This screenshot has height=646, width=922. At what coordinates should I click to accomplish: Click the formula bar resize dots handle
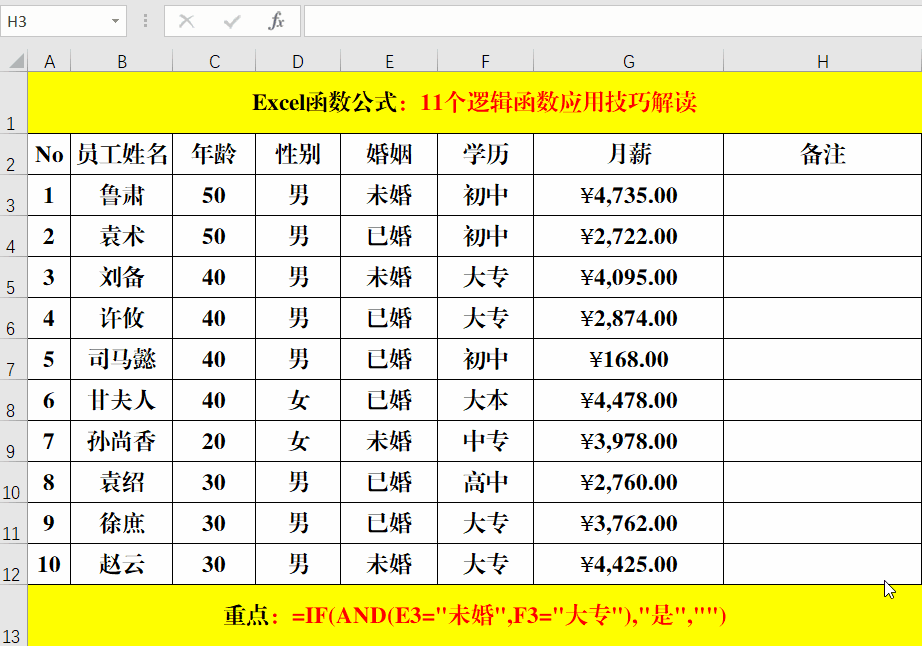tap(145, 21)
